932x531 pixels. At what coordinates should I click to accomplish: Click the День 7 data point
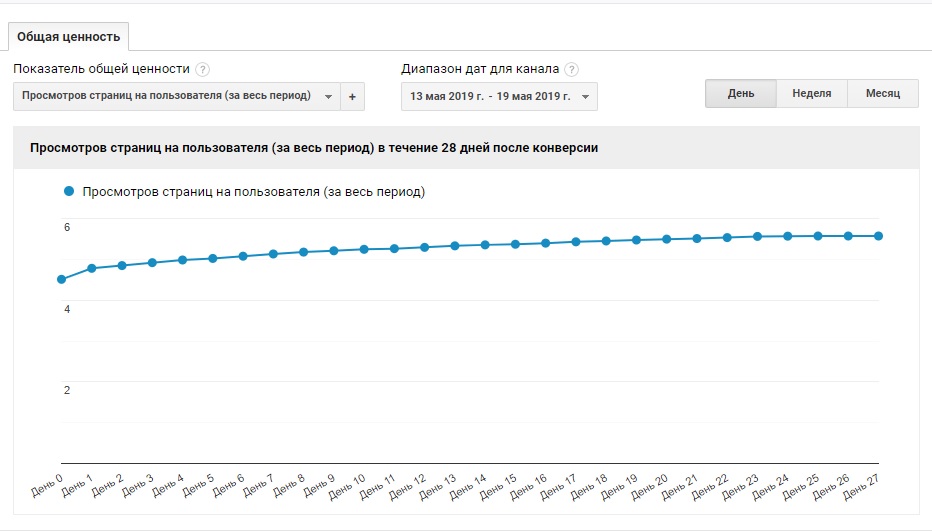pos(273,254)
